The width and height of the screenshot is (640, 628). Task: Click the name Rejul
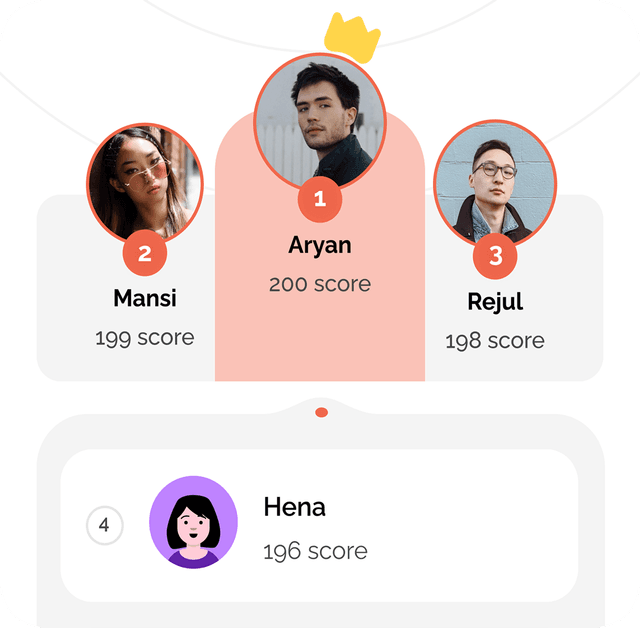[x=495, y=302]
